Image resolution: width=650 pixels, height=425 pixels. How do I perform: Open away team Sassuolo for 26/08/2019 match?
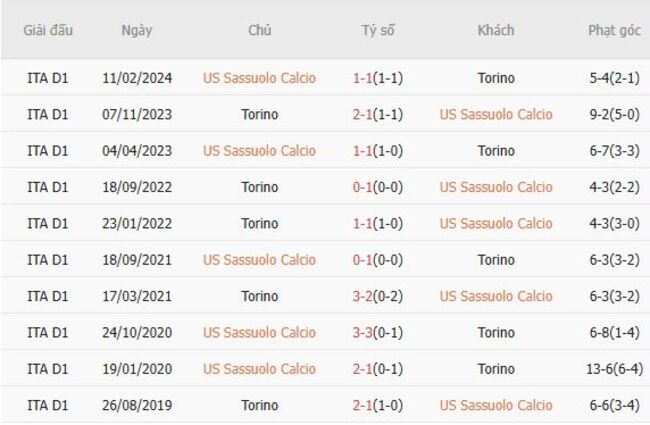coord(496,405)
